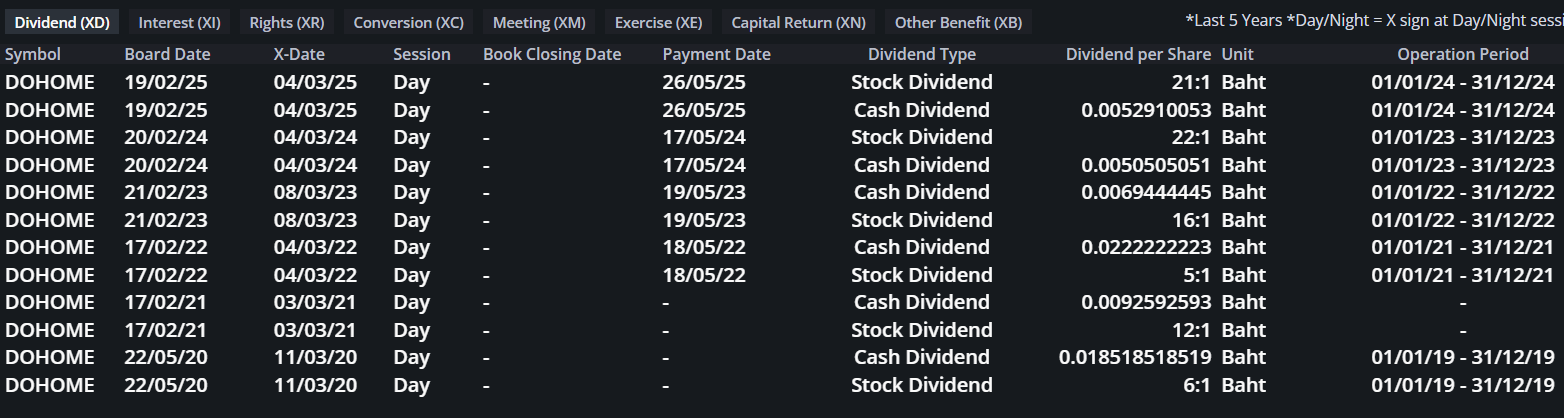The image size is (1564, 418).
Task: Click the Cash Dividend cell for 0.0050505051 row
Action: [x=922, y=165]
